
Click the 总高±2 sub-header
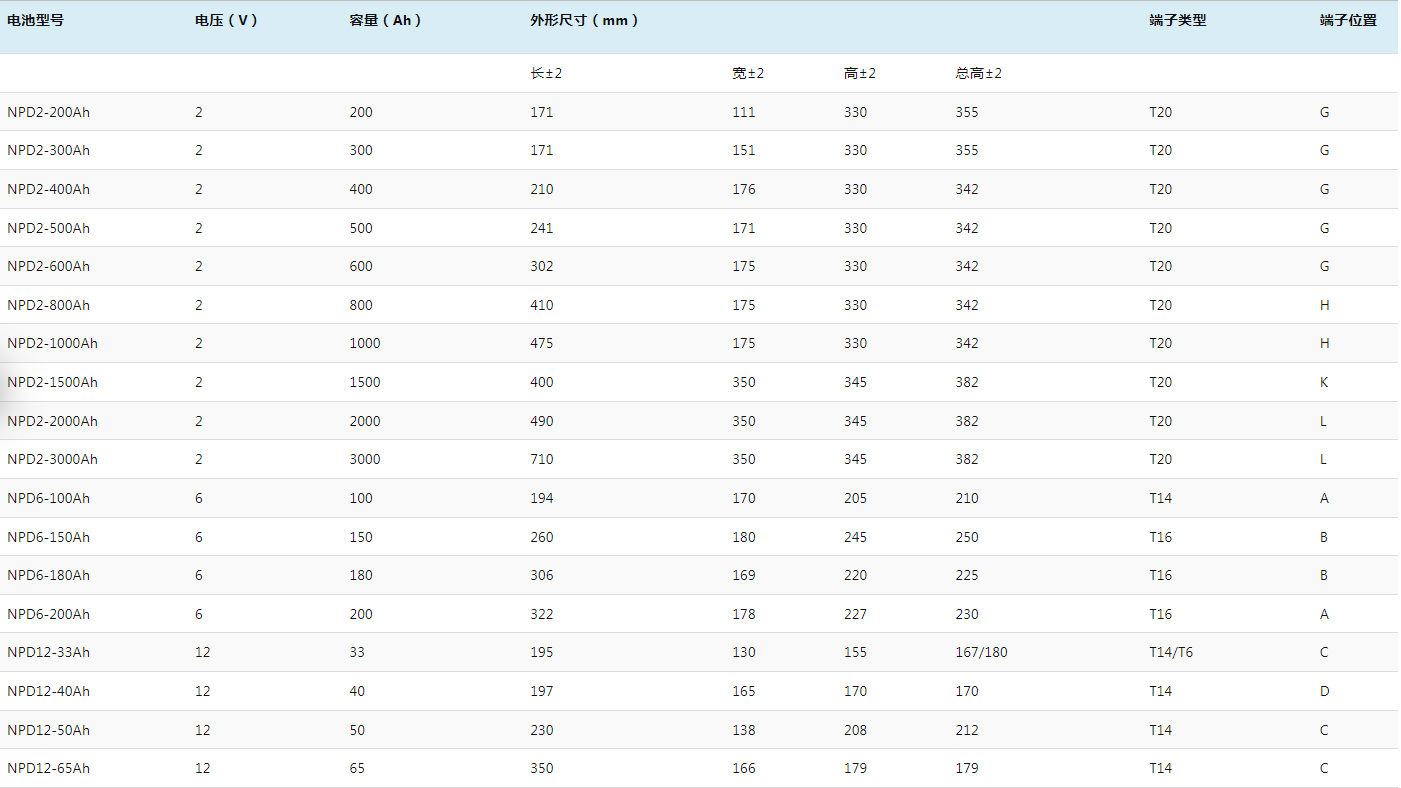tap(978, 73)
